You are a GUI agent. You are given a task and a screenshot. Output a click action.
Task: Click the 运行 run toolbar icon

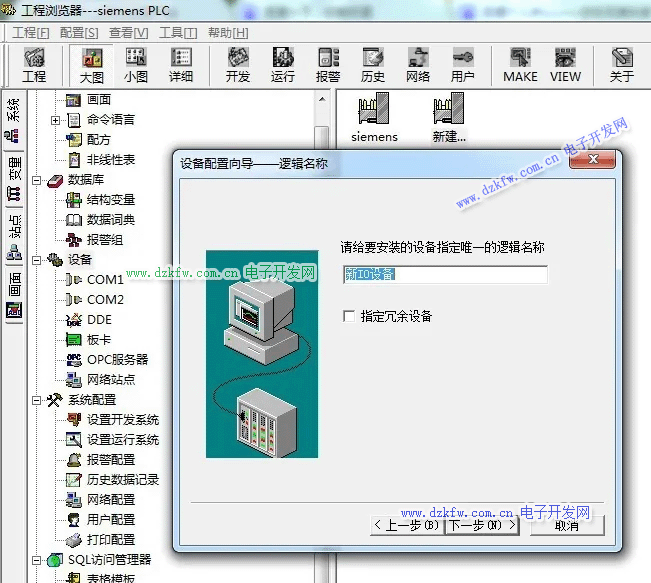pos(283,66)
